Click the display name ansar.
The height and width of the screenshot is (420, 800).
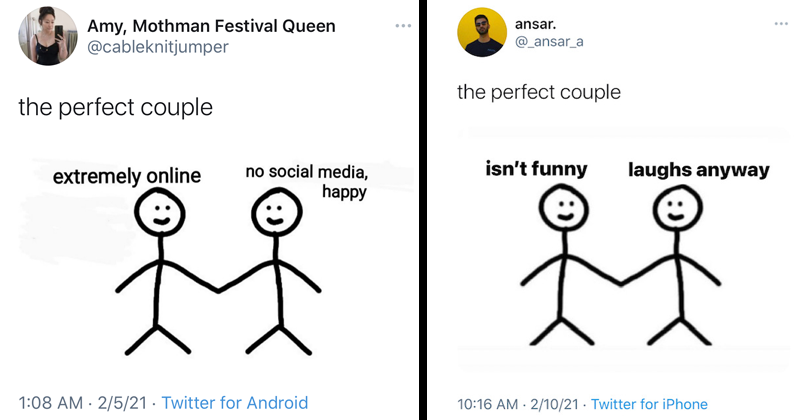tap(538, 23)
